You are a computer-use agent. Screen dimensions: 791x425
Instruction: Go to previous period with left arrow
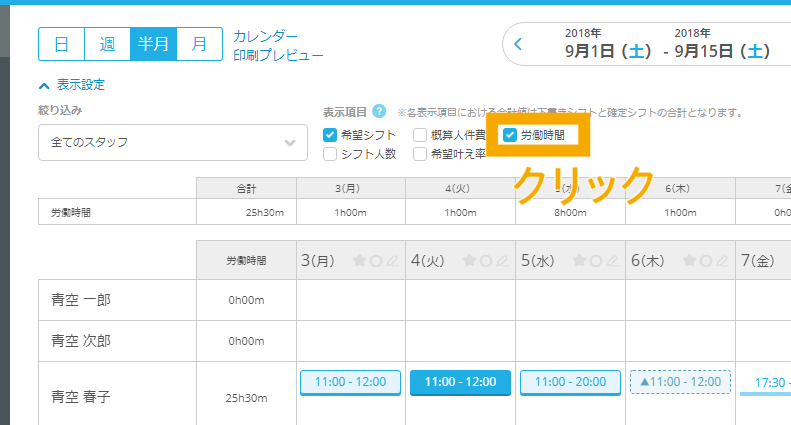pyautogui.click(x=518, y=44)
